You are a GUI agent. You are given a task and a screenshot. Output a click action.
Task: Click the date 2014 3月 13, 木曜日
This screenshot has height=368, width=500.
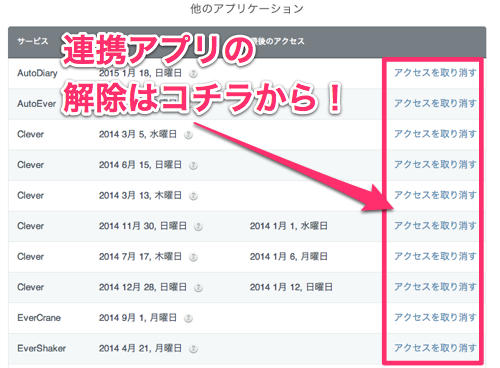140,195
